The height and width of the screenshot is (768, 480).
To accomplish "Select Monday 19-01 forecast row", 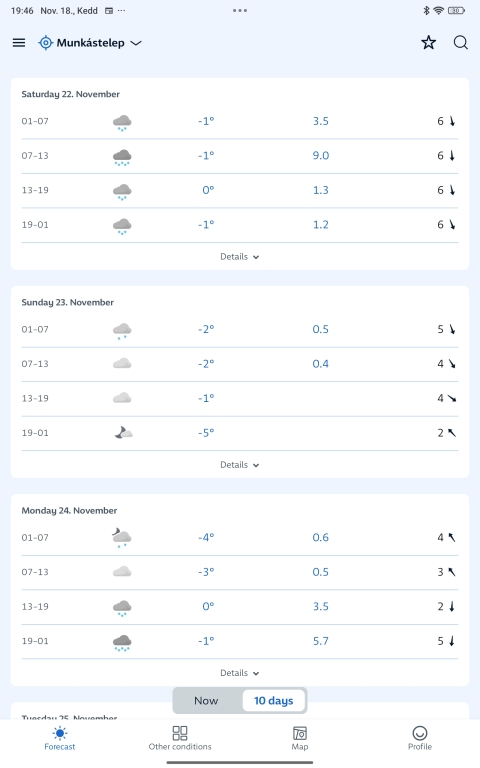I will pyautogui.click(x=240, y=641).
